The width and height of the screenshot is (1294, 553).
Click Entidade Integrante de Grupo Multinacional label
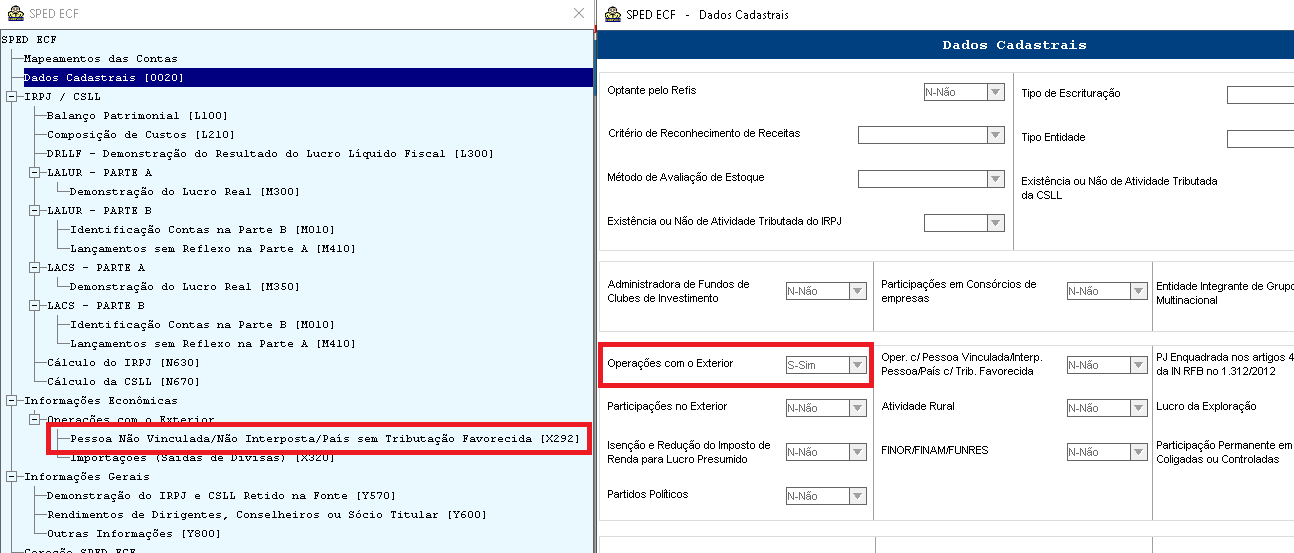pyautogui.click(x=1224, y=292)
